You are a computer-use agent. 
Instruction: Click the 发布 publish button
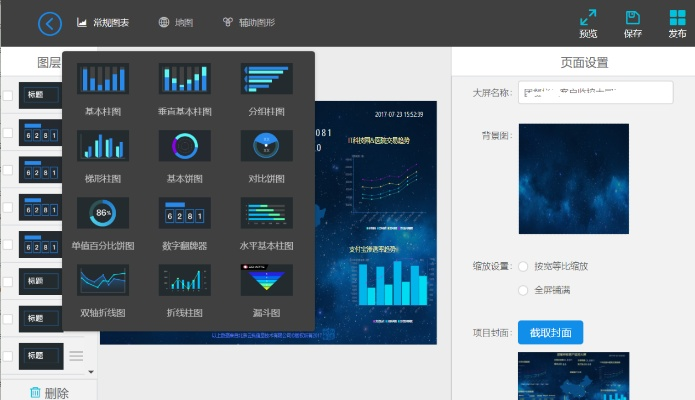click(x=677, y=23)
